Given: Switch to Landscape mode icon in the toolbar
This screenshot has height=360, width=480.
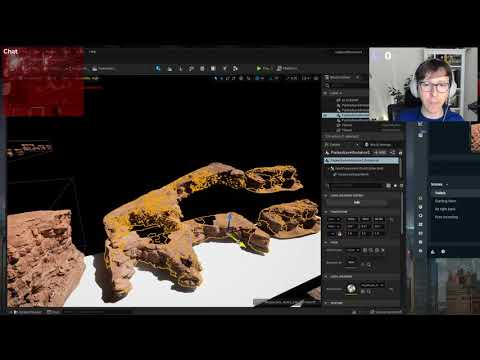Looking at the screenshot, I should (x=170, y=69).
